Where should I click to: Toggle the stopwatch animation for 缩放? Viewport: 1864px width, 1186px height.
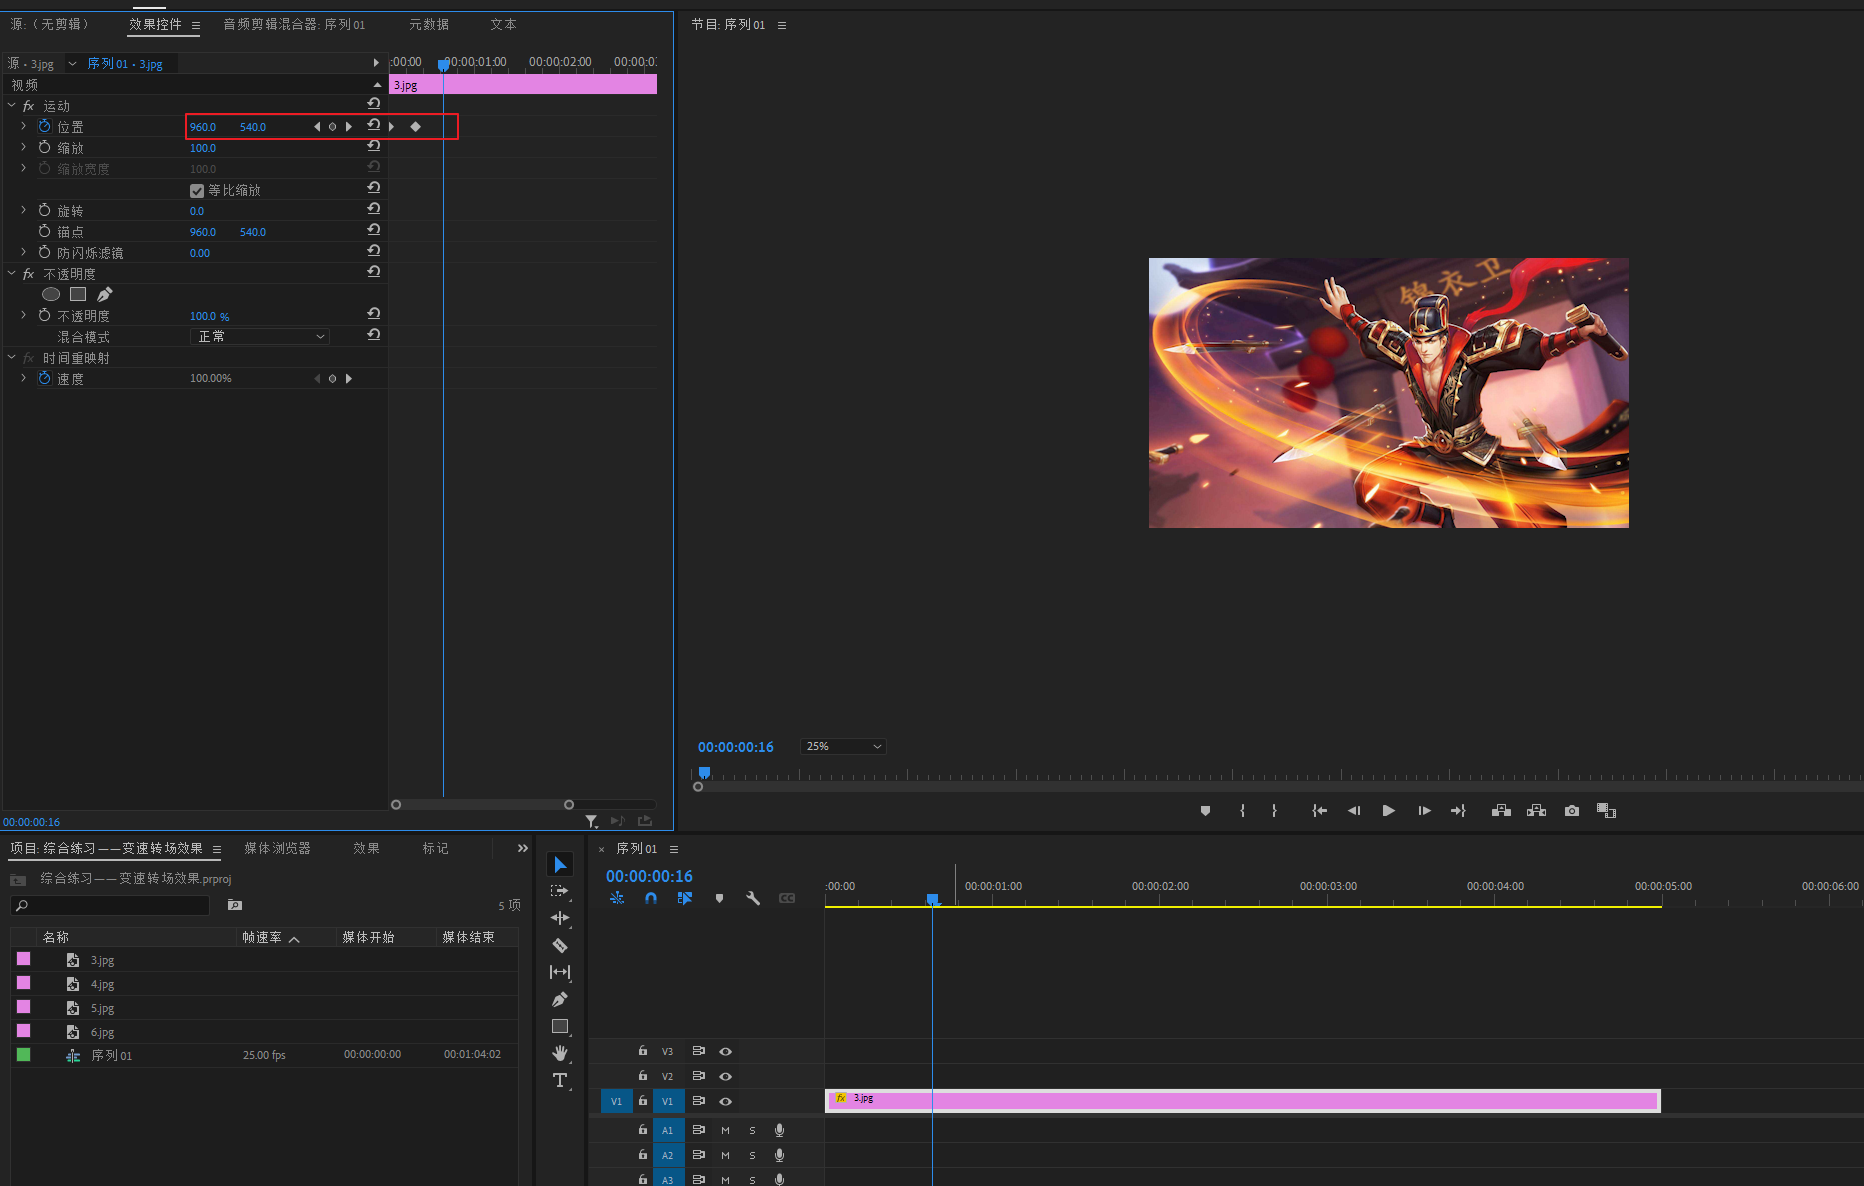(44, 148)
